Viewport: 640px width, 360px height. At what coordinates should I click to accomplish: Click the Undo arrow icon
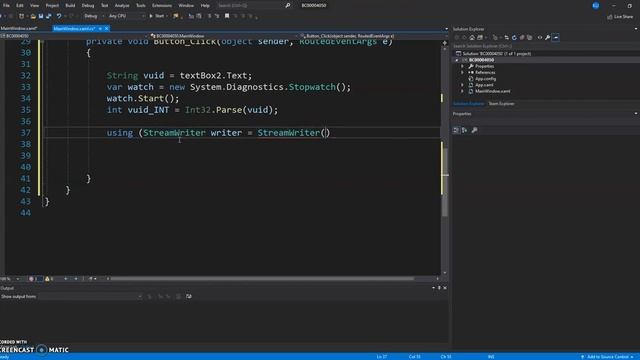59,16
